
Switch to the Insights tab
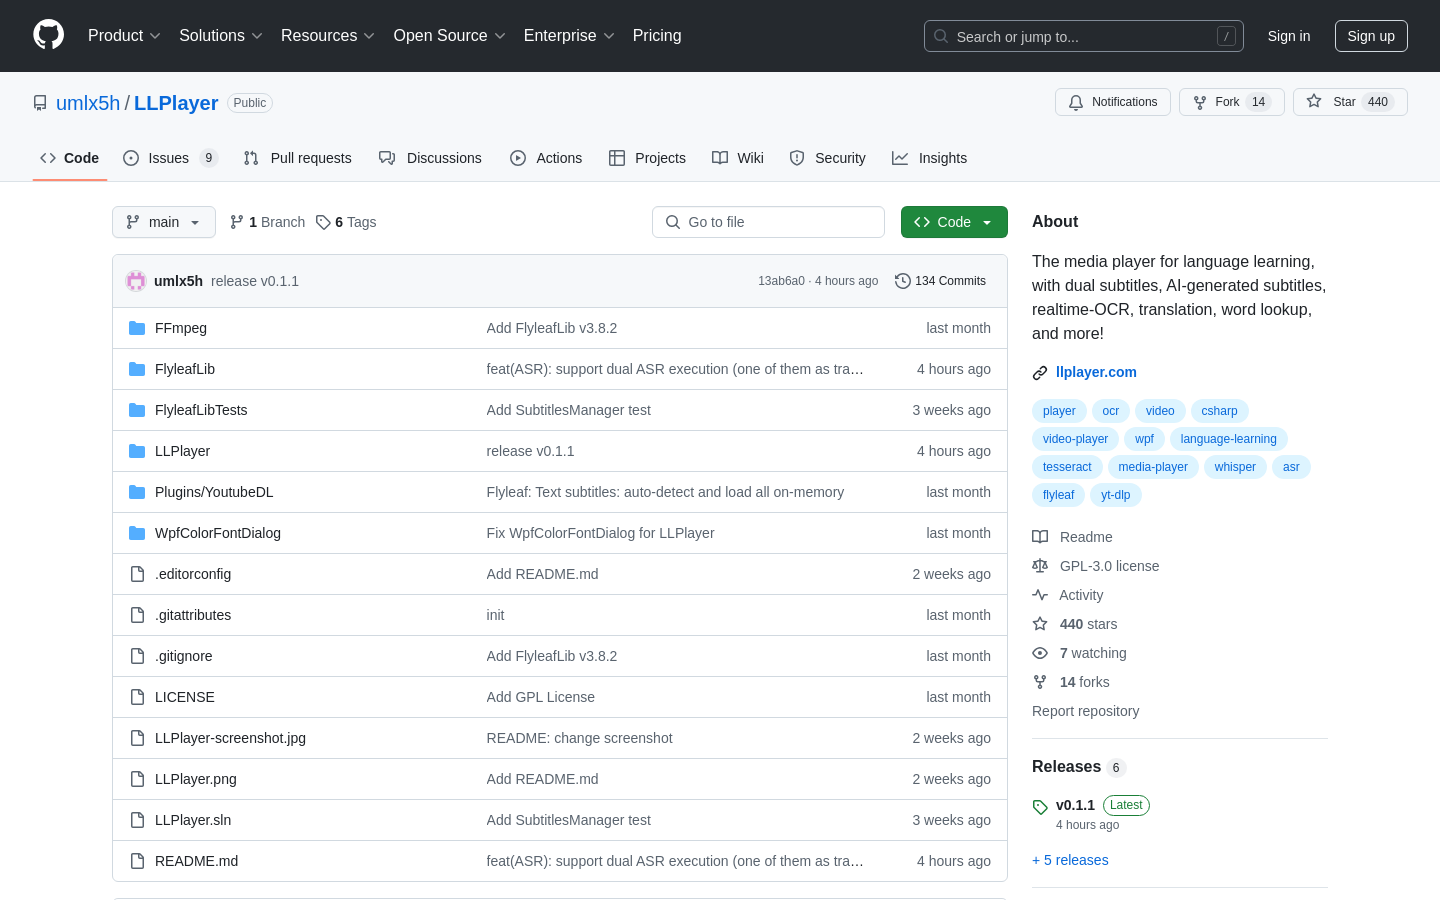(x=929, y=158)
